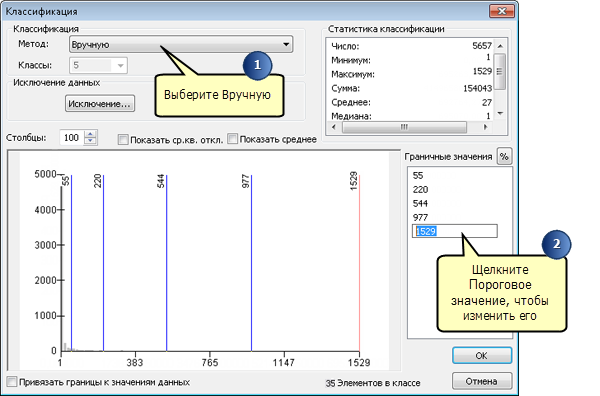Click the Исключение... button

click(100, 104)
